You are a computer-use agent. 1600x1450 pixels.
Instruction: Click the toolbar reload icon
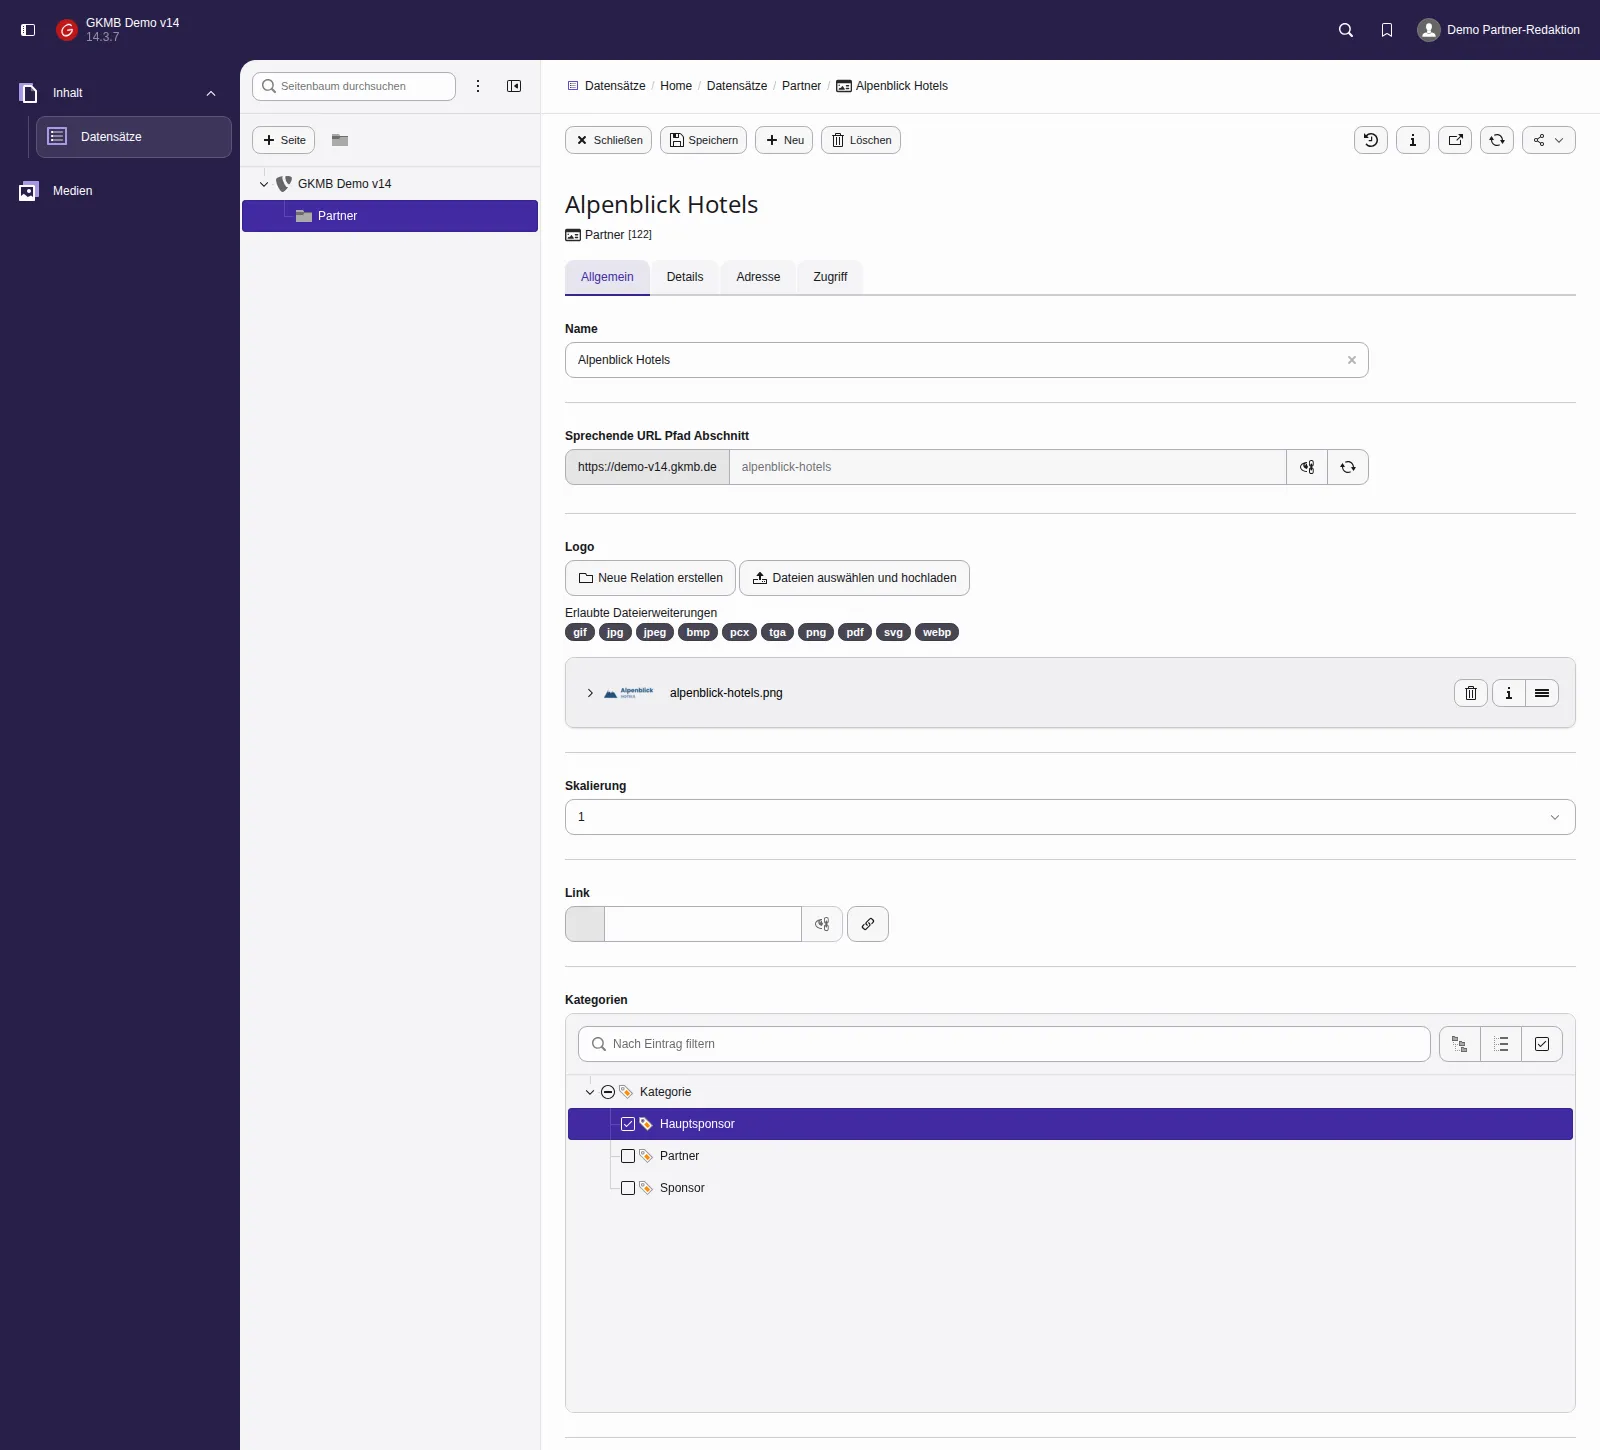point(1497,140)
